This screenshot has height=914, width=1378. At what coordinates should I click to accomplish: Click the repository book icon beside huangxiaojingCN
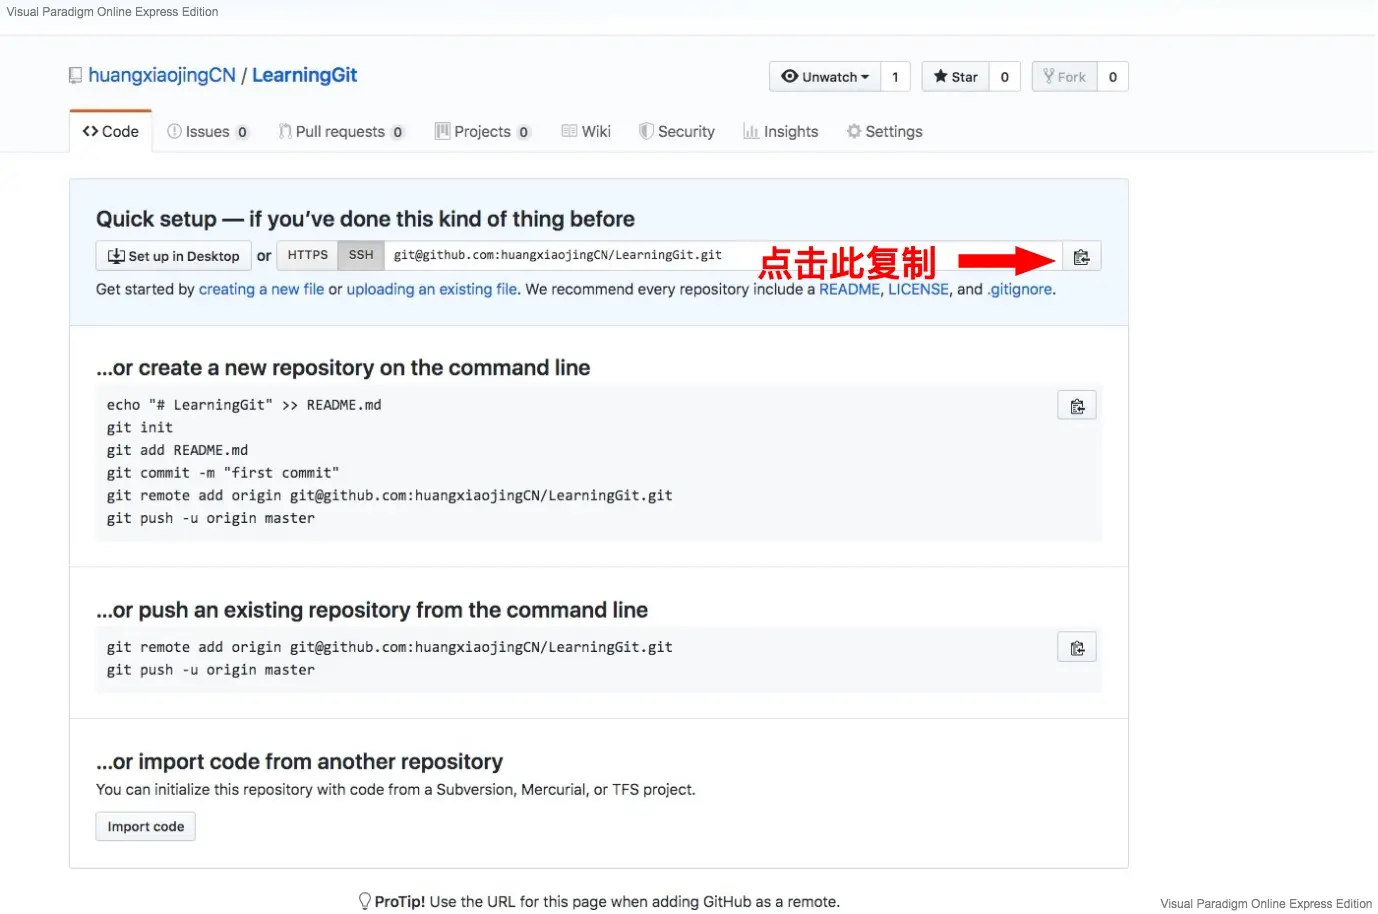tap(75, 76)
